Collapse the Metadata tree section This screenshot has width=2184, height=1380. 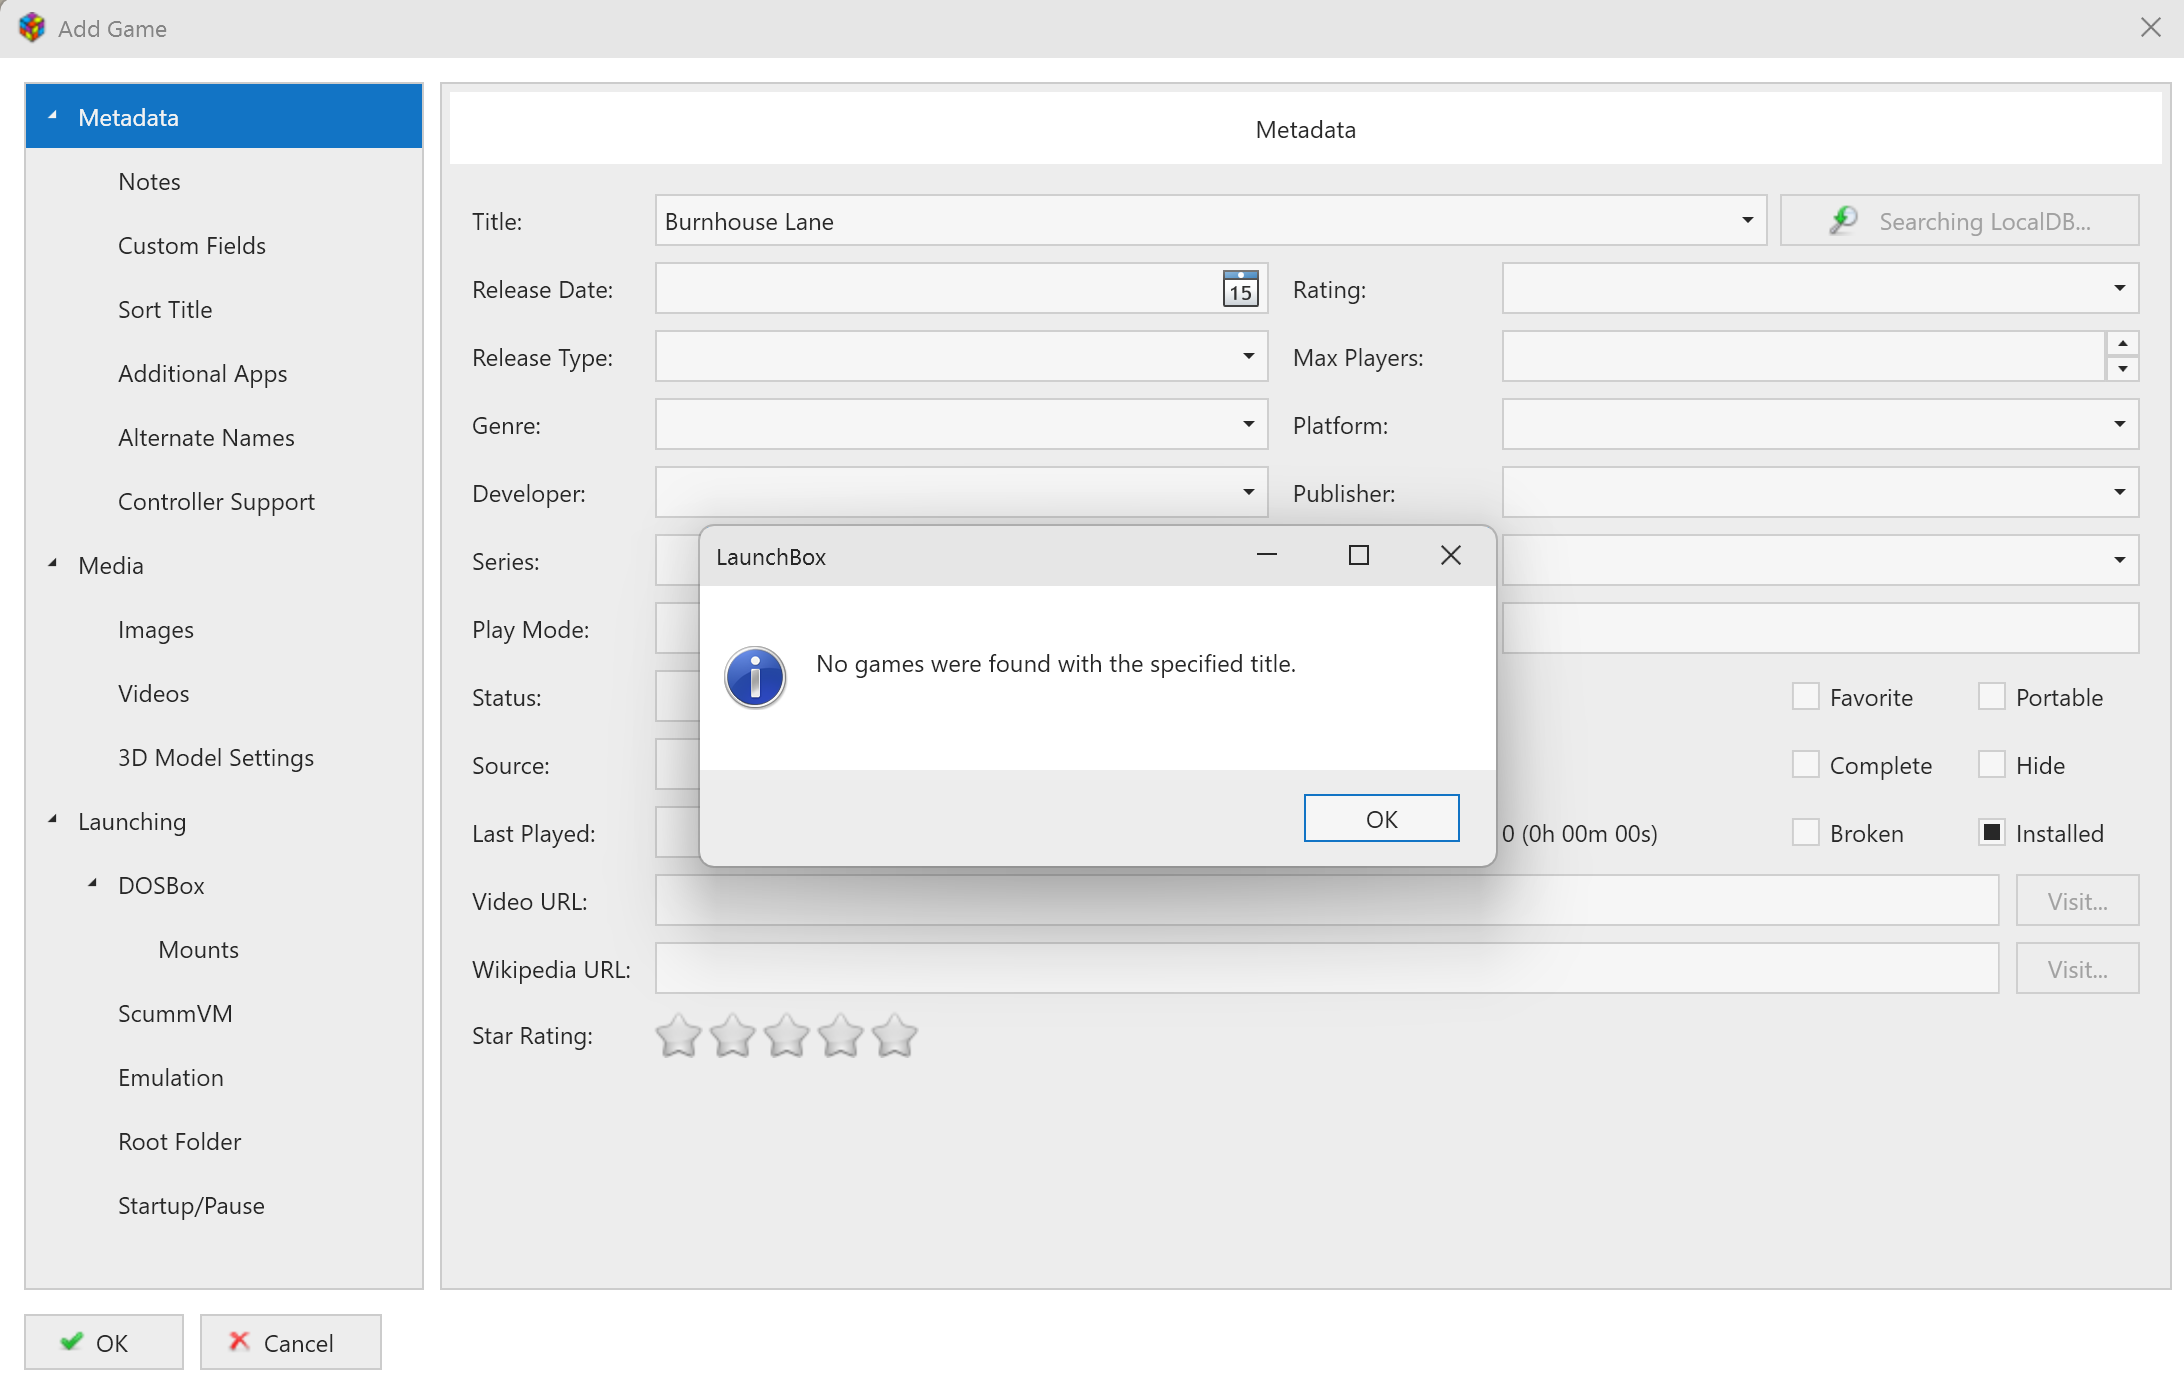click(53, 116)
